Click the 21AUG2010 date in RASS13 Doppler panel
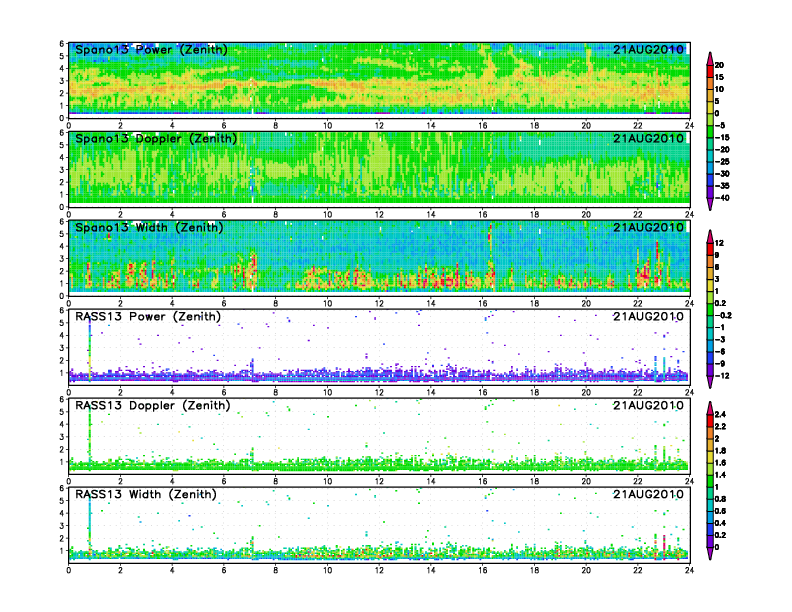The width and height of the screenshot is (792, 612). point(648,405)
